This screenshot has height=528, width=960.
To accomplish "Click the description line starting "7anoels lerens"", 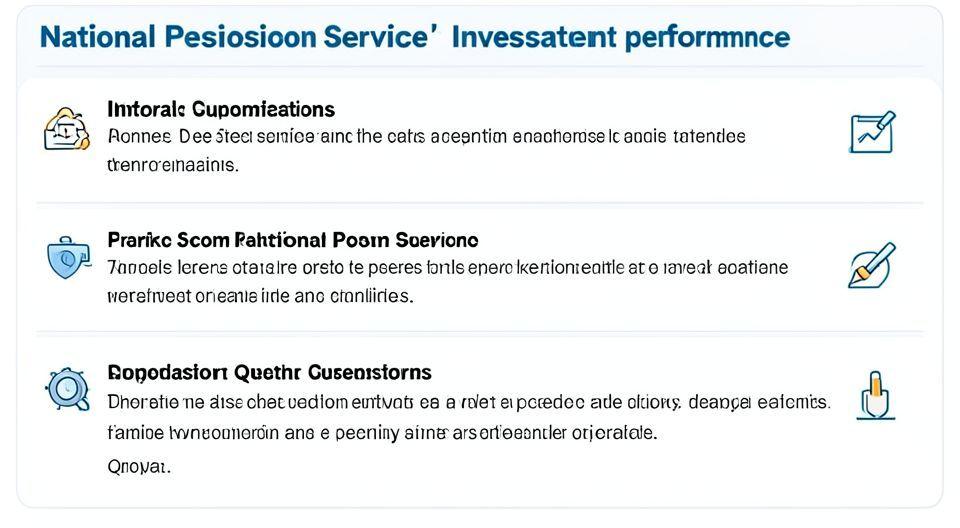I will pyautogui.click(x=447, y=268).
